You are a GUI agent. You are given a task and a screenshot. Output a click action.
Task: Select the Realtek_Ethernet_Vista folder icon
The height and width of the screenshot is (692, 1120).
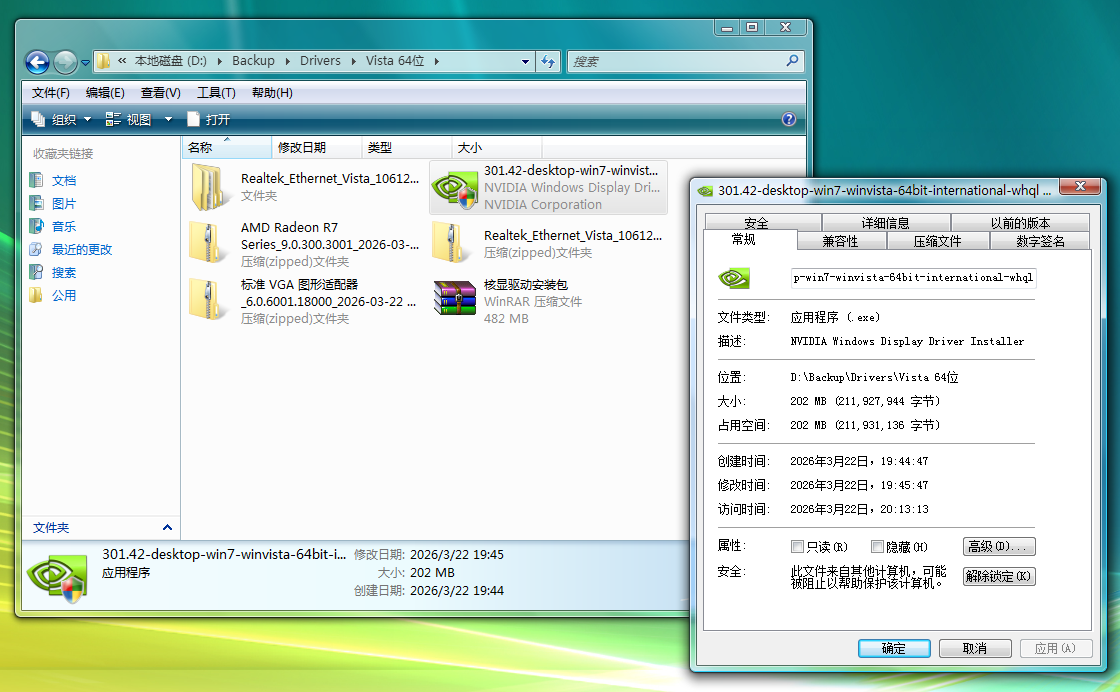coord(210,187)
